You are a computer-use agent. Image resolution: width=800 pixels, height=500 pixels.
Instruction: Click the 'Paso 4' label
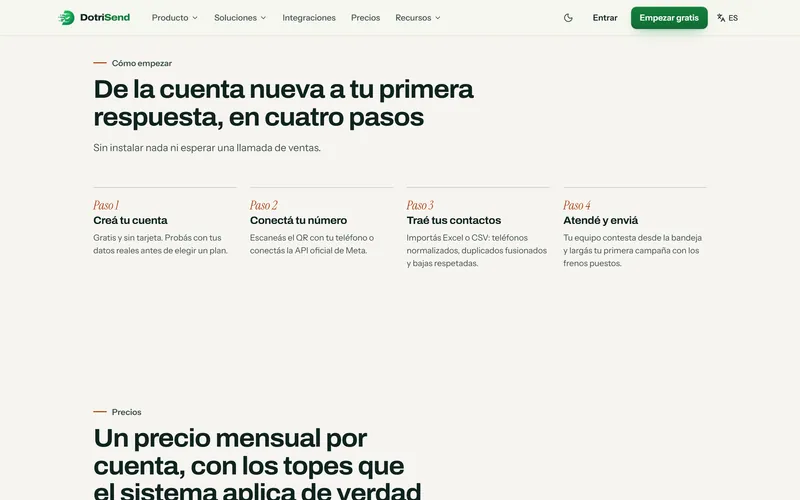[577, 205]
